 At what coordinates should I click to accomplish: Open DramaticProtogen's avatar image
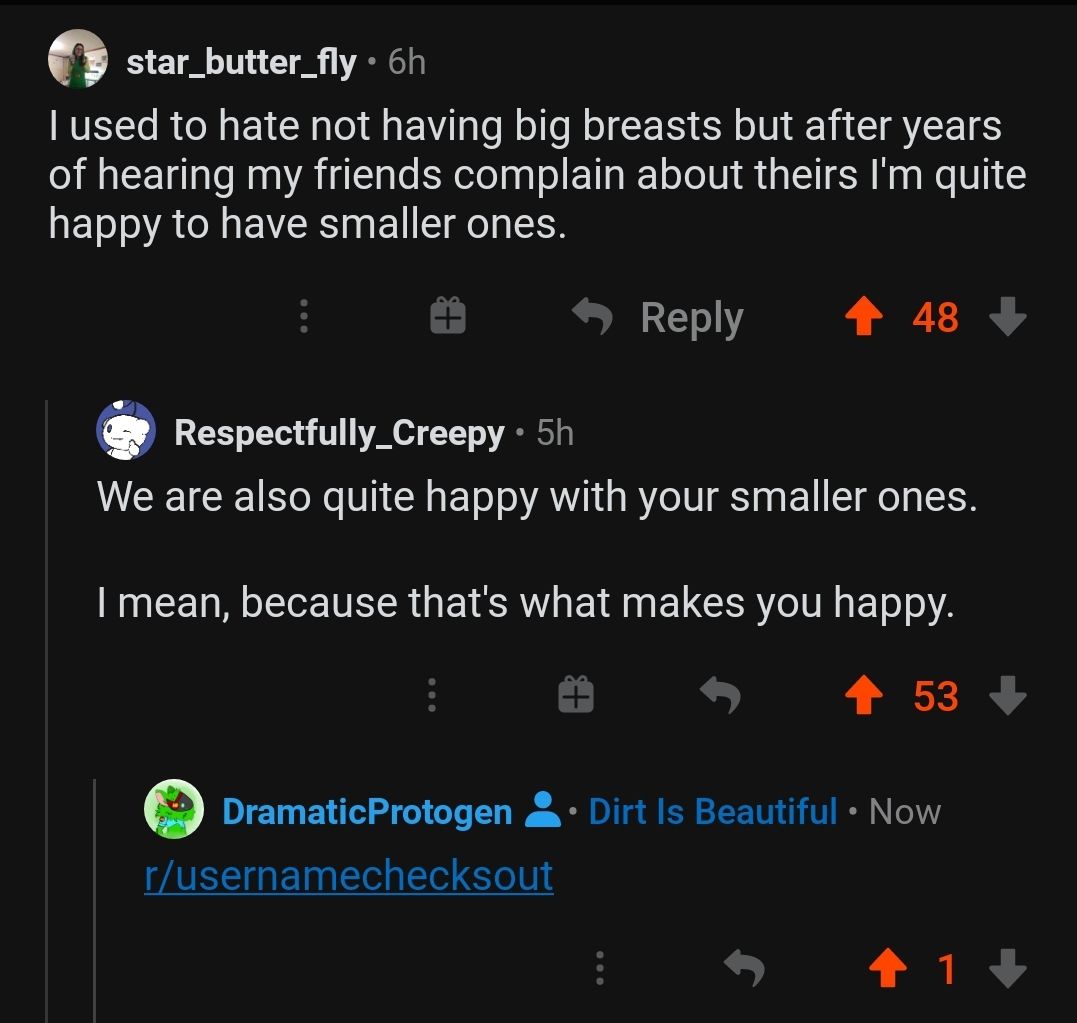point(174,809)
